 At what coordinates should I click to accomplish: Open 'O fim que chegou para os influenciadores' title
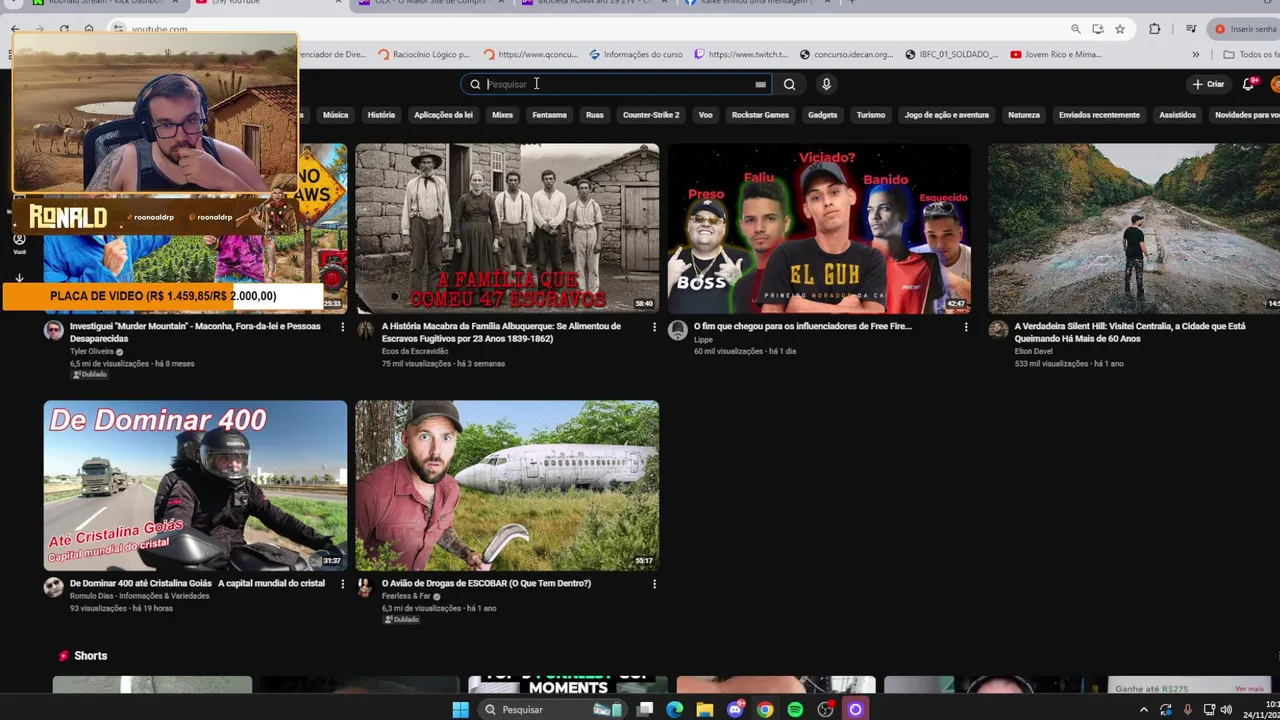(803, 326)
